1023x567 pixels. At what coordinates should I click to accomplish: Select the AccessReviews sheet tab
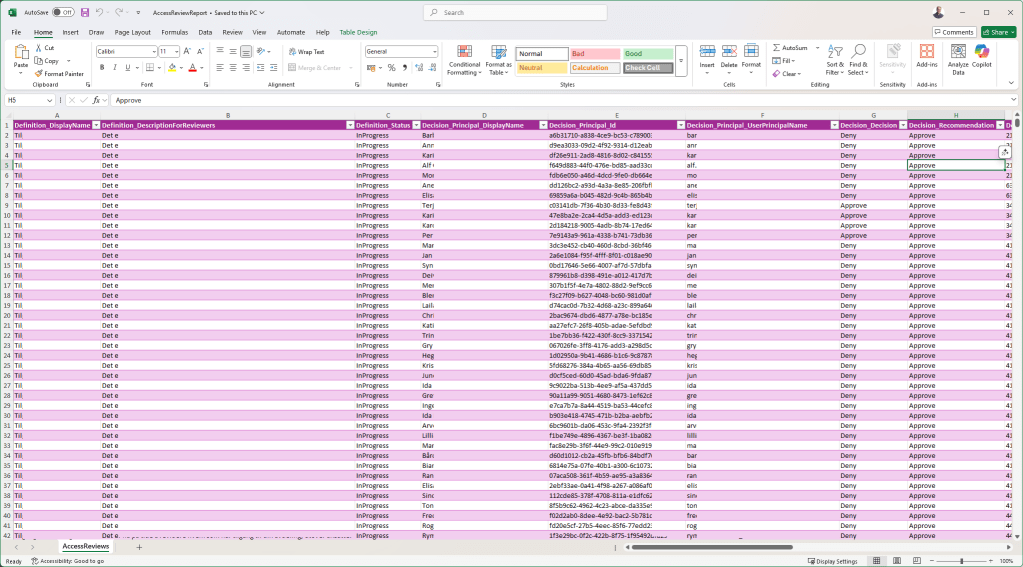tap(85, 547)
